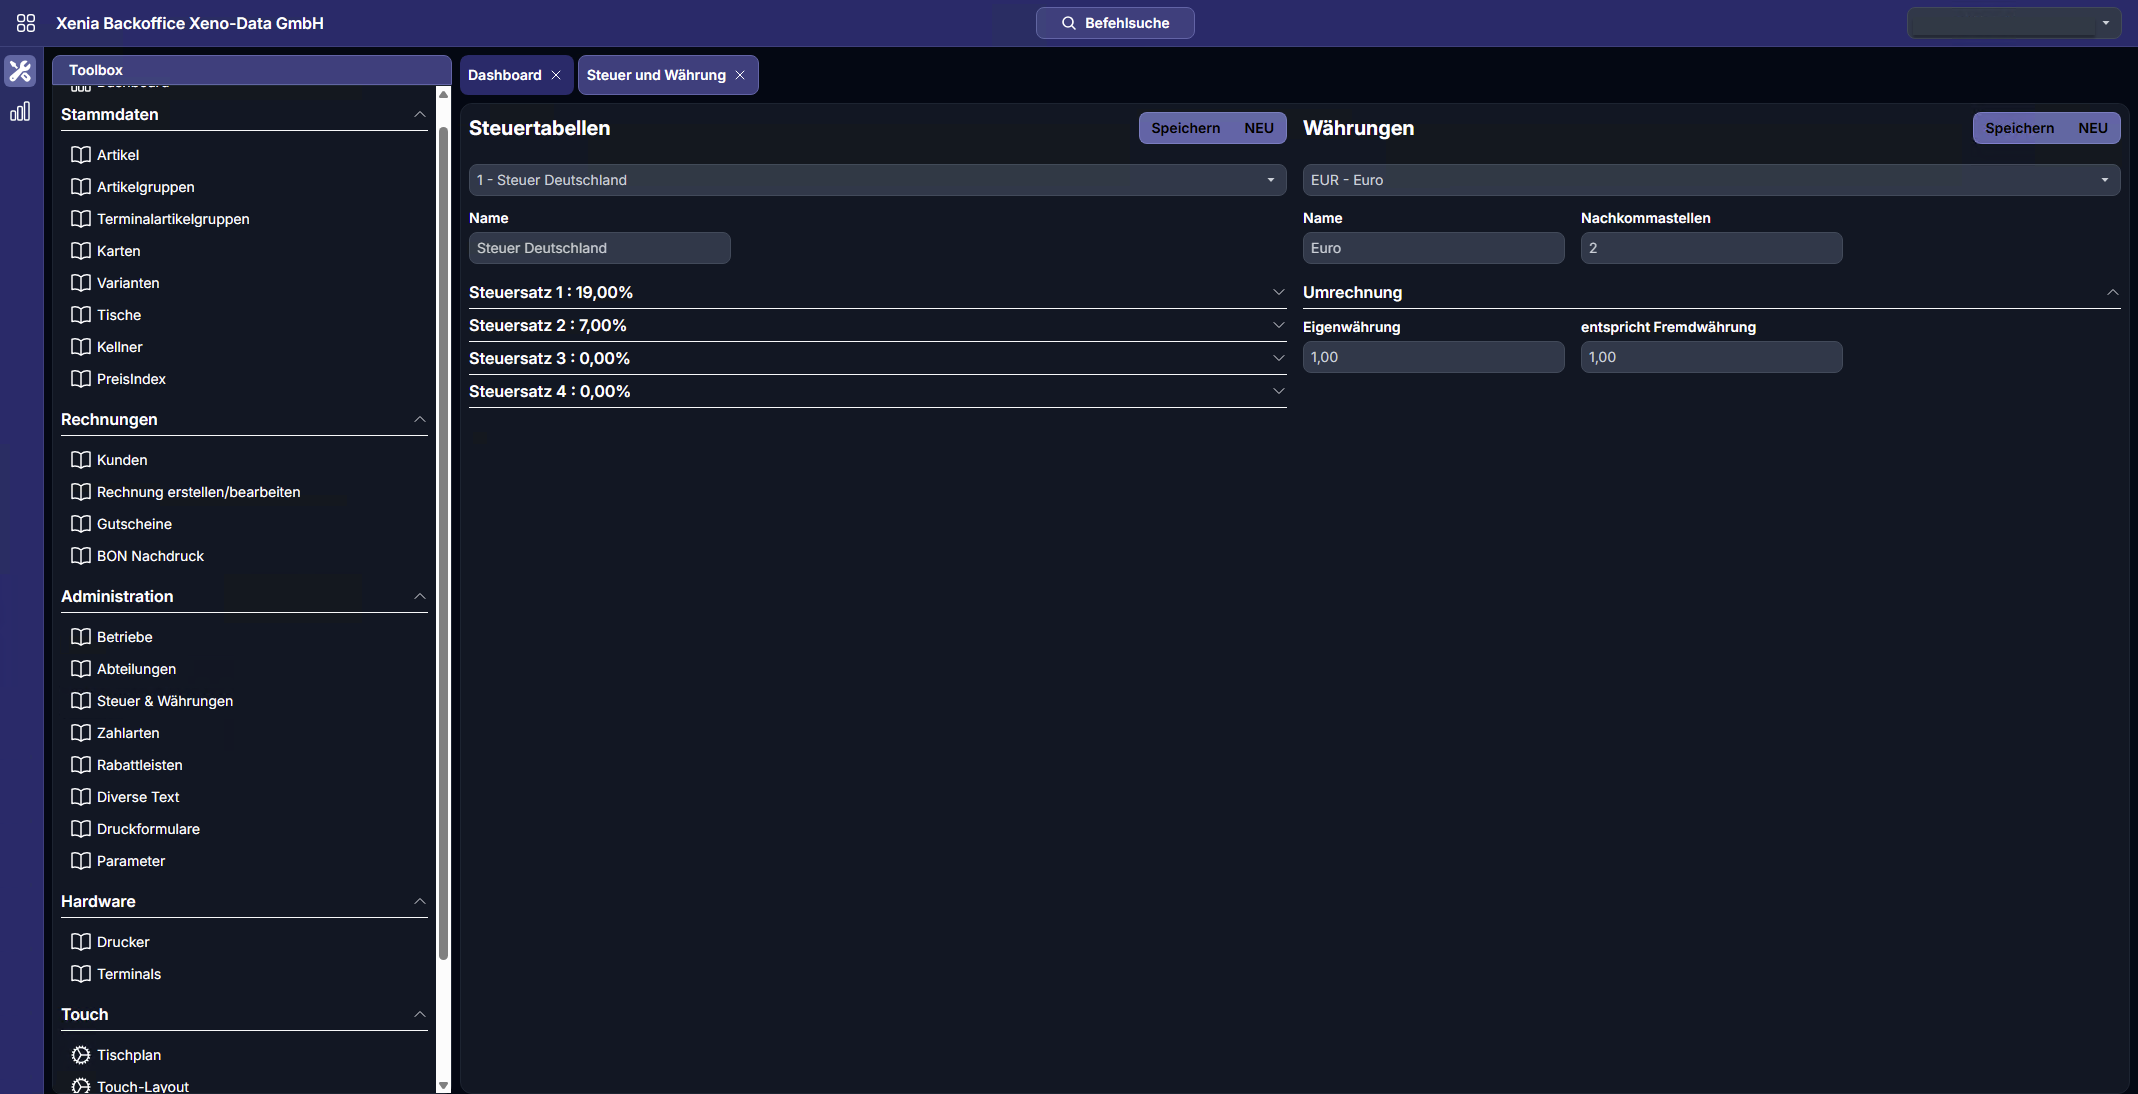Viewport: 2138px width, 1094px height.
Task: Open the Steuer Deutschland tax table dropdown
Action: [877, 180]
